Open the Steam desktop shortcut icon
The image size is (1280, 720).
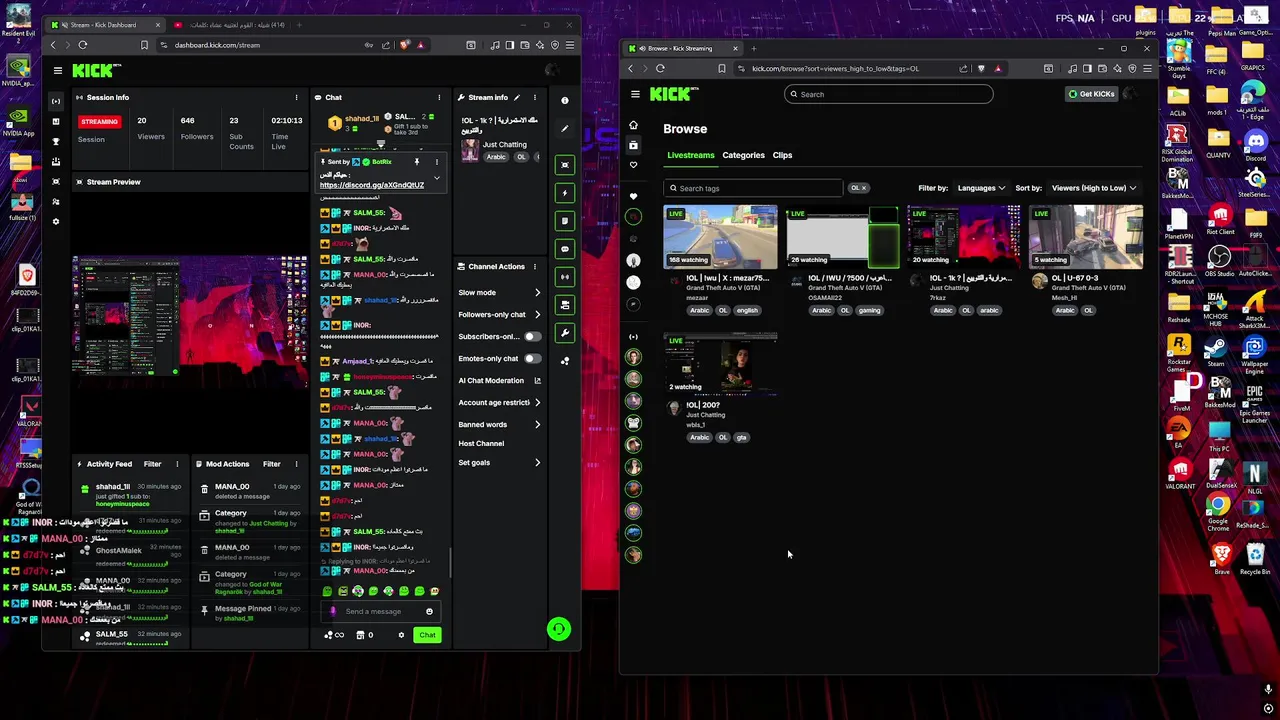pyautogui.click(x=1216, y=352)
